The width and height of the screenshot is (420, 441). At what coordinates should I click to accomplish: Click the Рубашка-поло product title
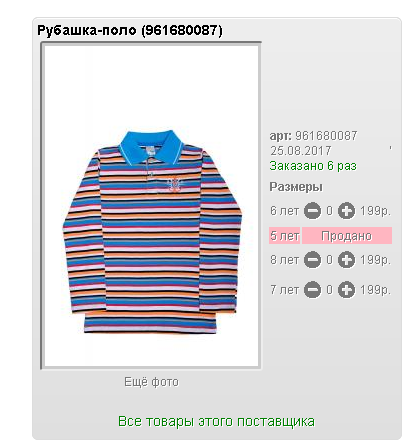(130, 30)
